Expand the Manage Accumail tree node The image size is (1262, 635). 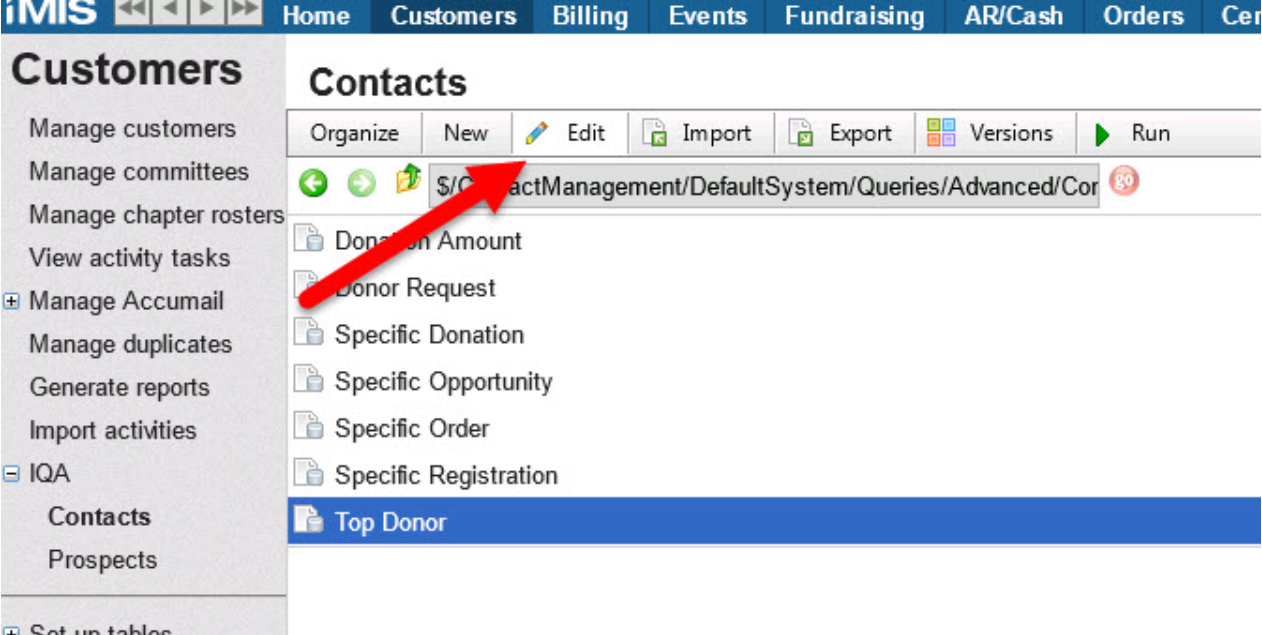pyautogui.click(x=11, y=301)
